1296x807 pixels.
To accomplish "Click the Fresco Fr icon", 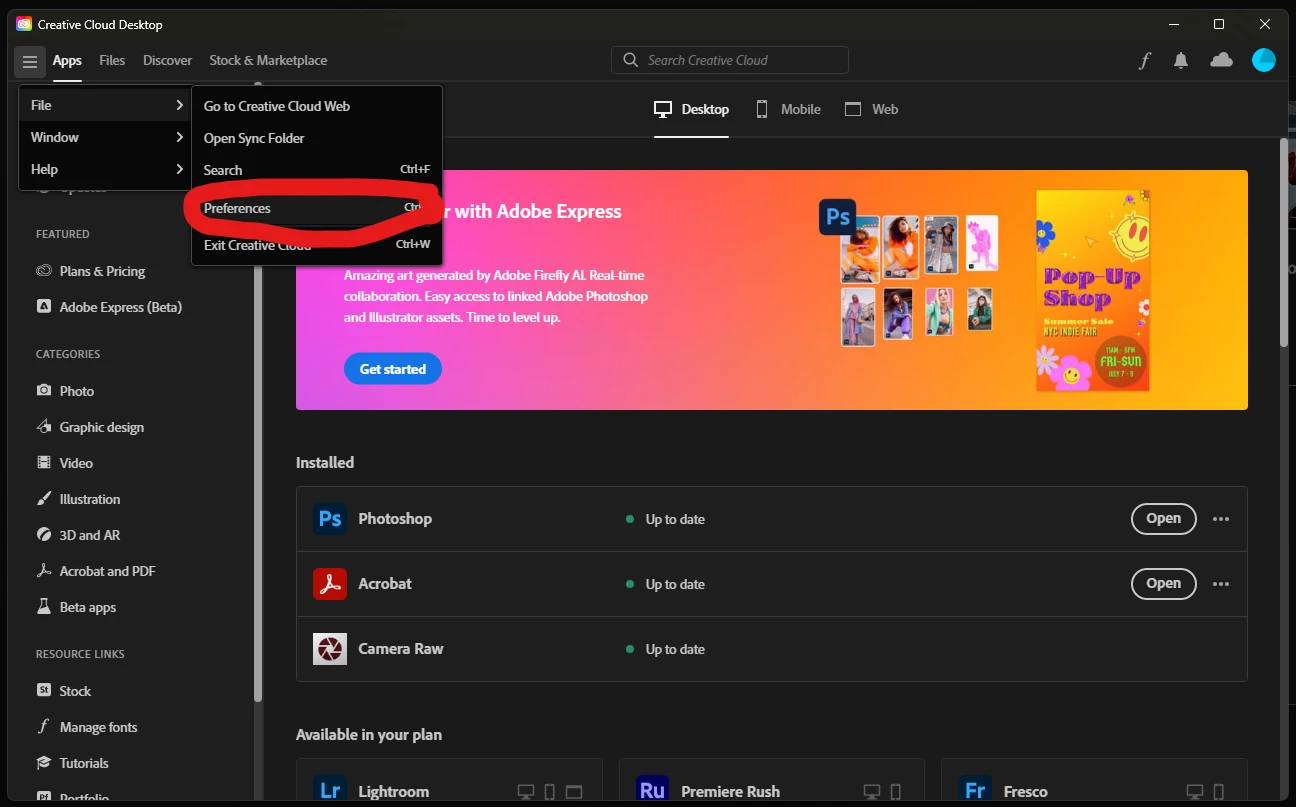I will coord(975,790).
